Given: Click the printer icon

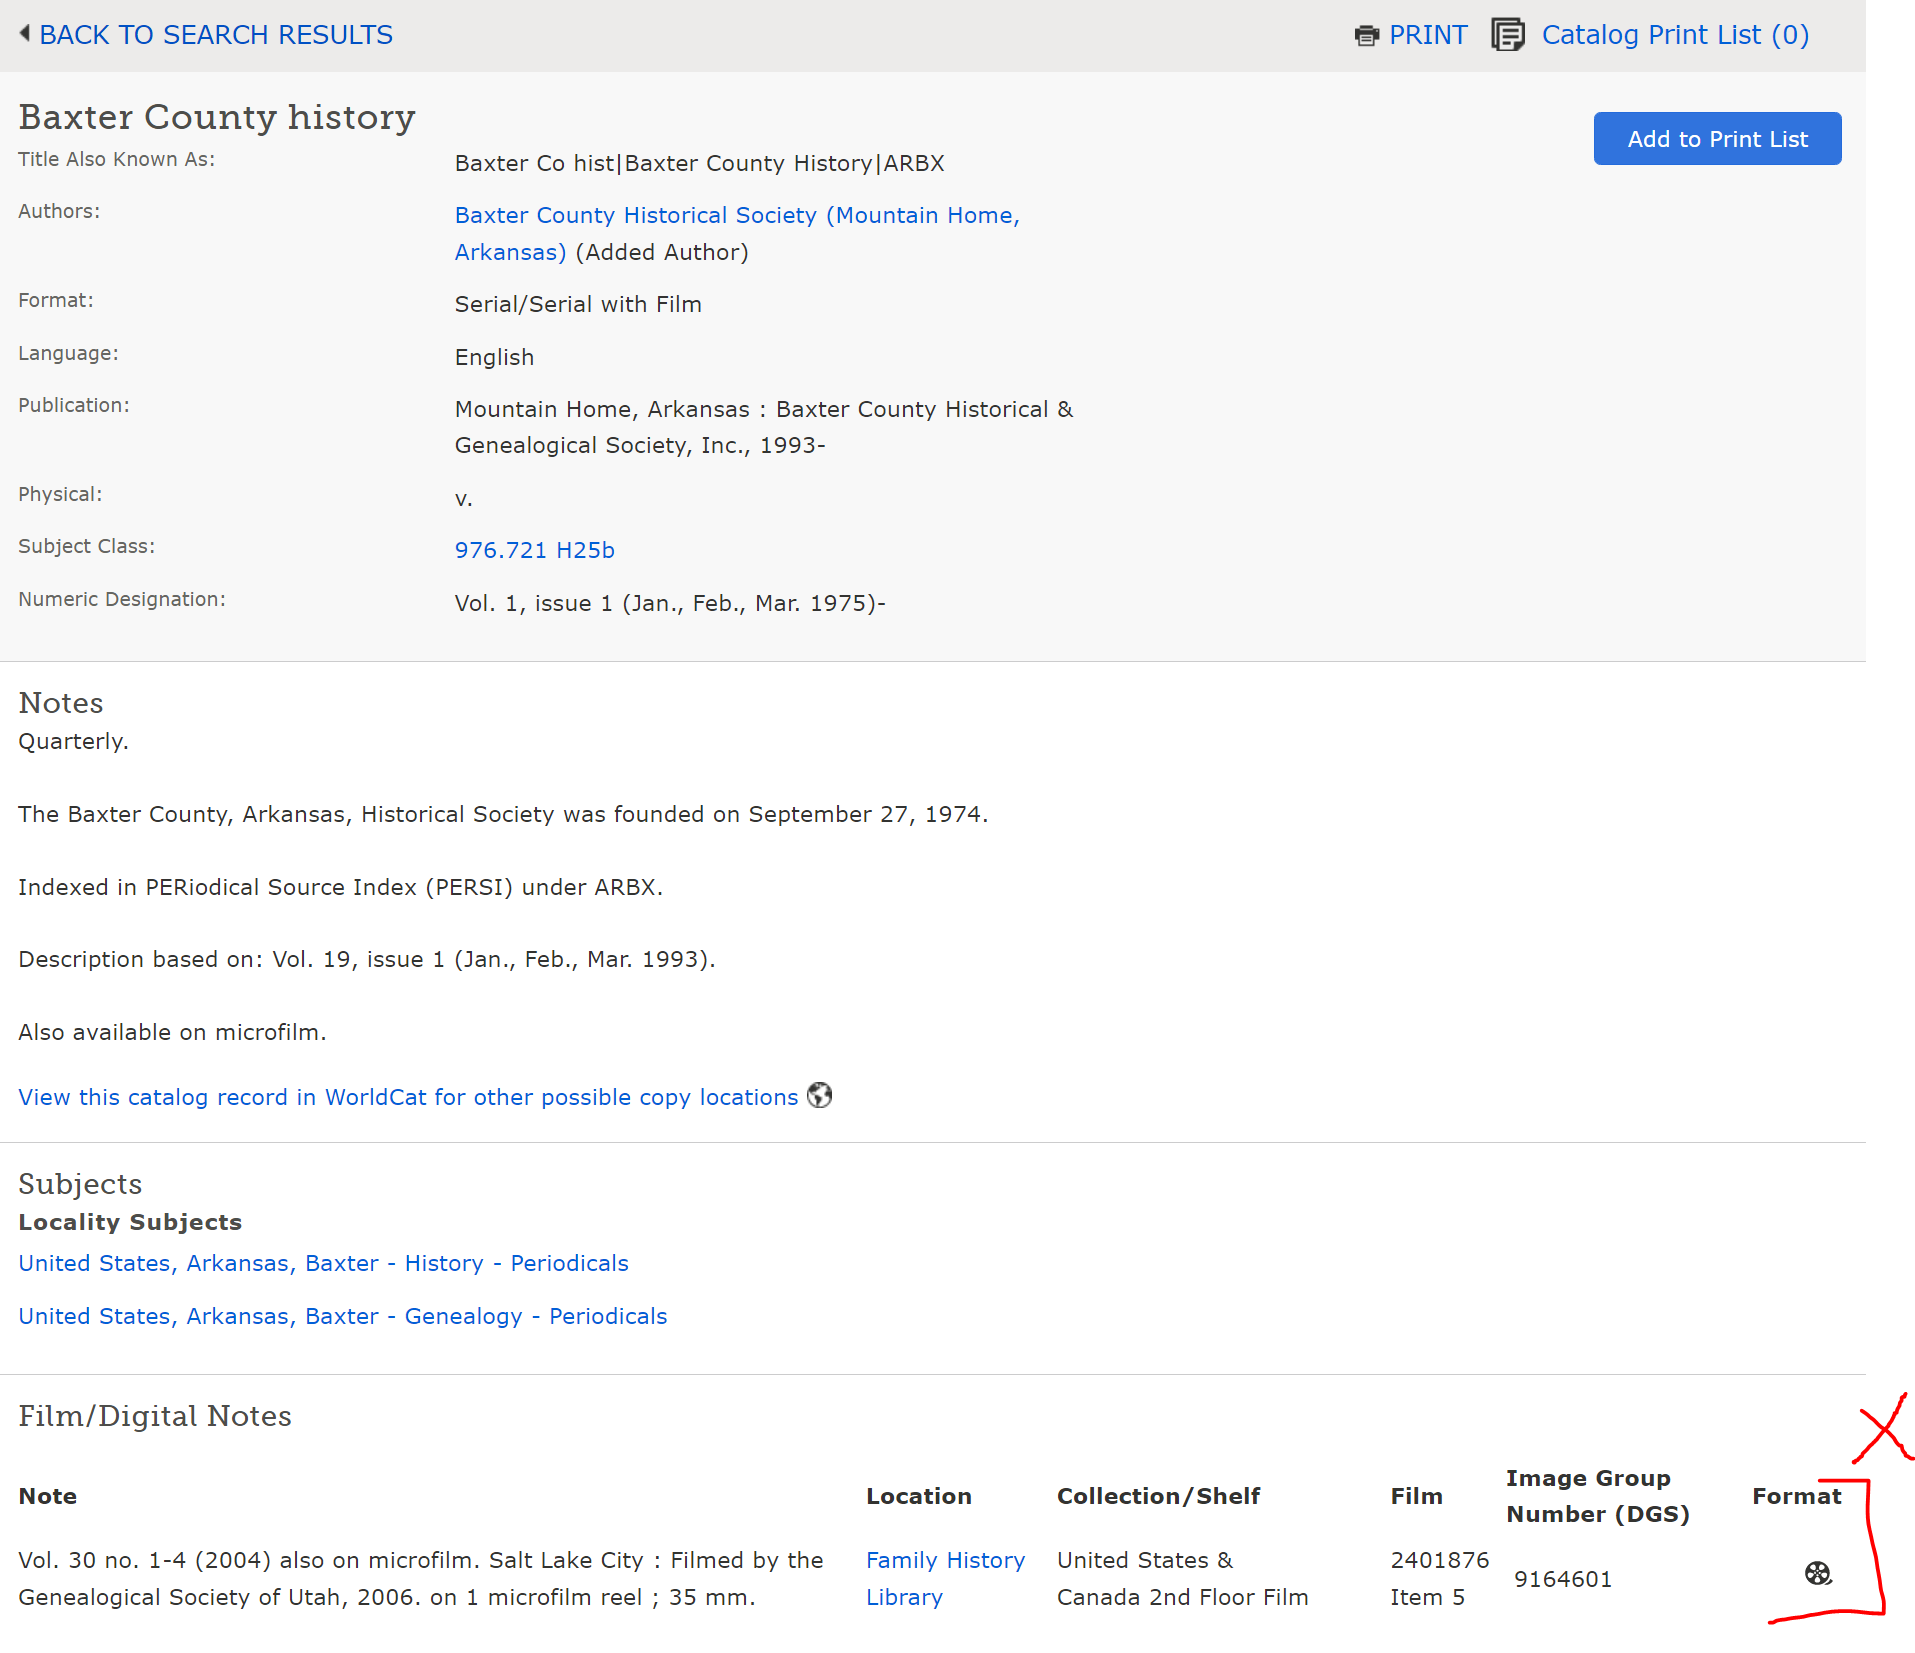Looking at the screenshot, I should click(1366, 36).
